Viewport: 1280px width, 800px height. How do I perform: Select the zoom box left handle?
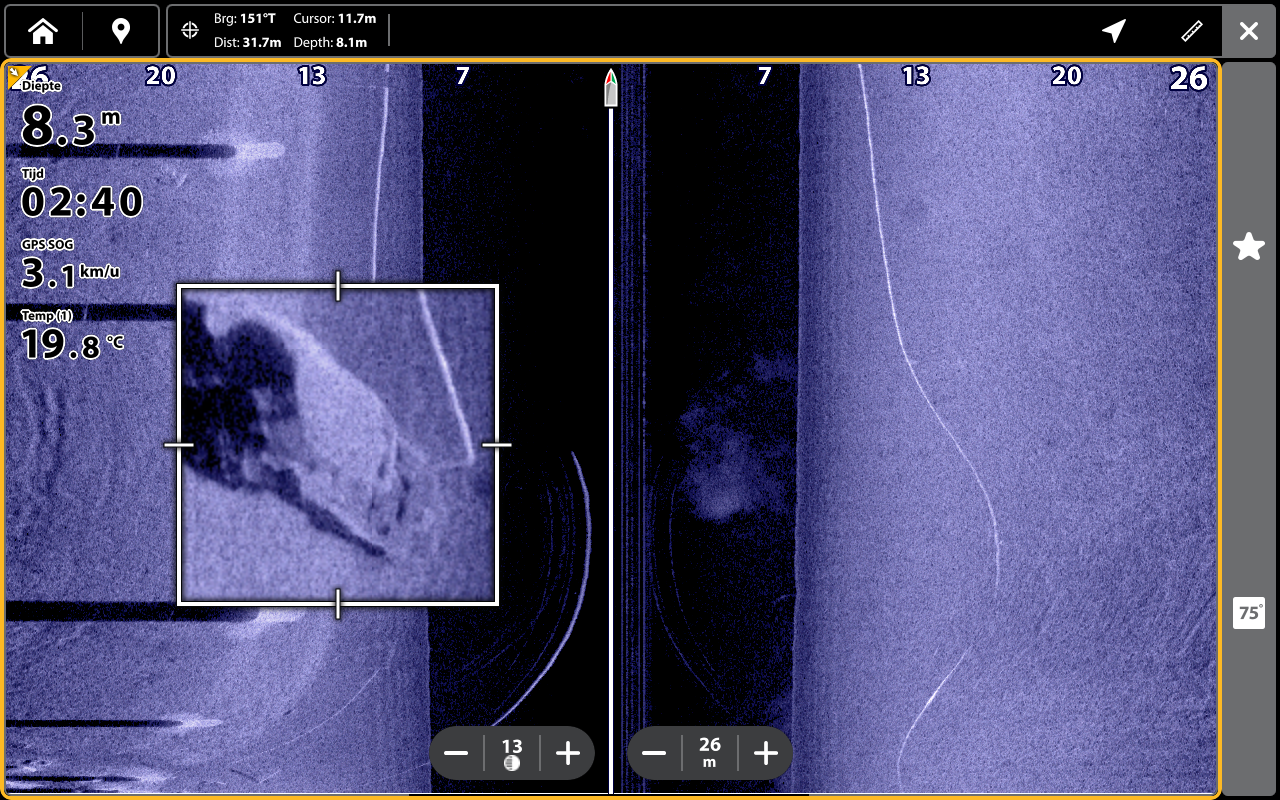179,445
